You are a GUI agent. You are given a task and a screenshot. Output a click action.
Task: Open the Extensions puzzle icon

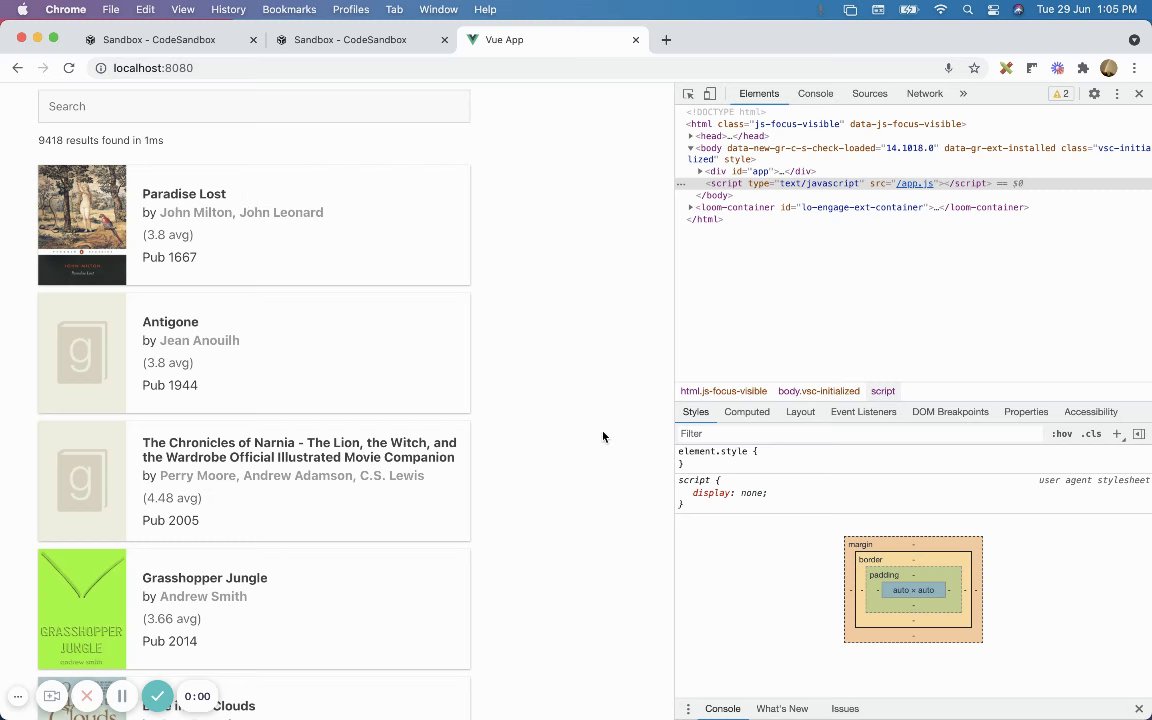tap(1083, 68)
